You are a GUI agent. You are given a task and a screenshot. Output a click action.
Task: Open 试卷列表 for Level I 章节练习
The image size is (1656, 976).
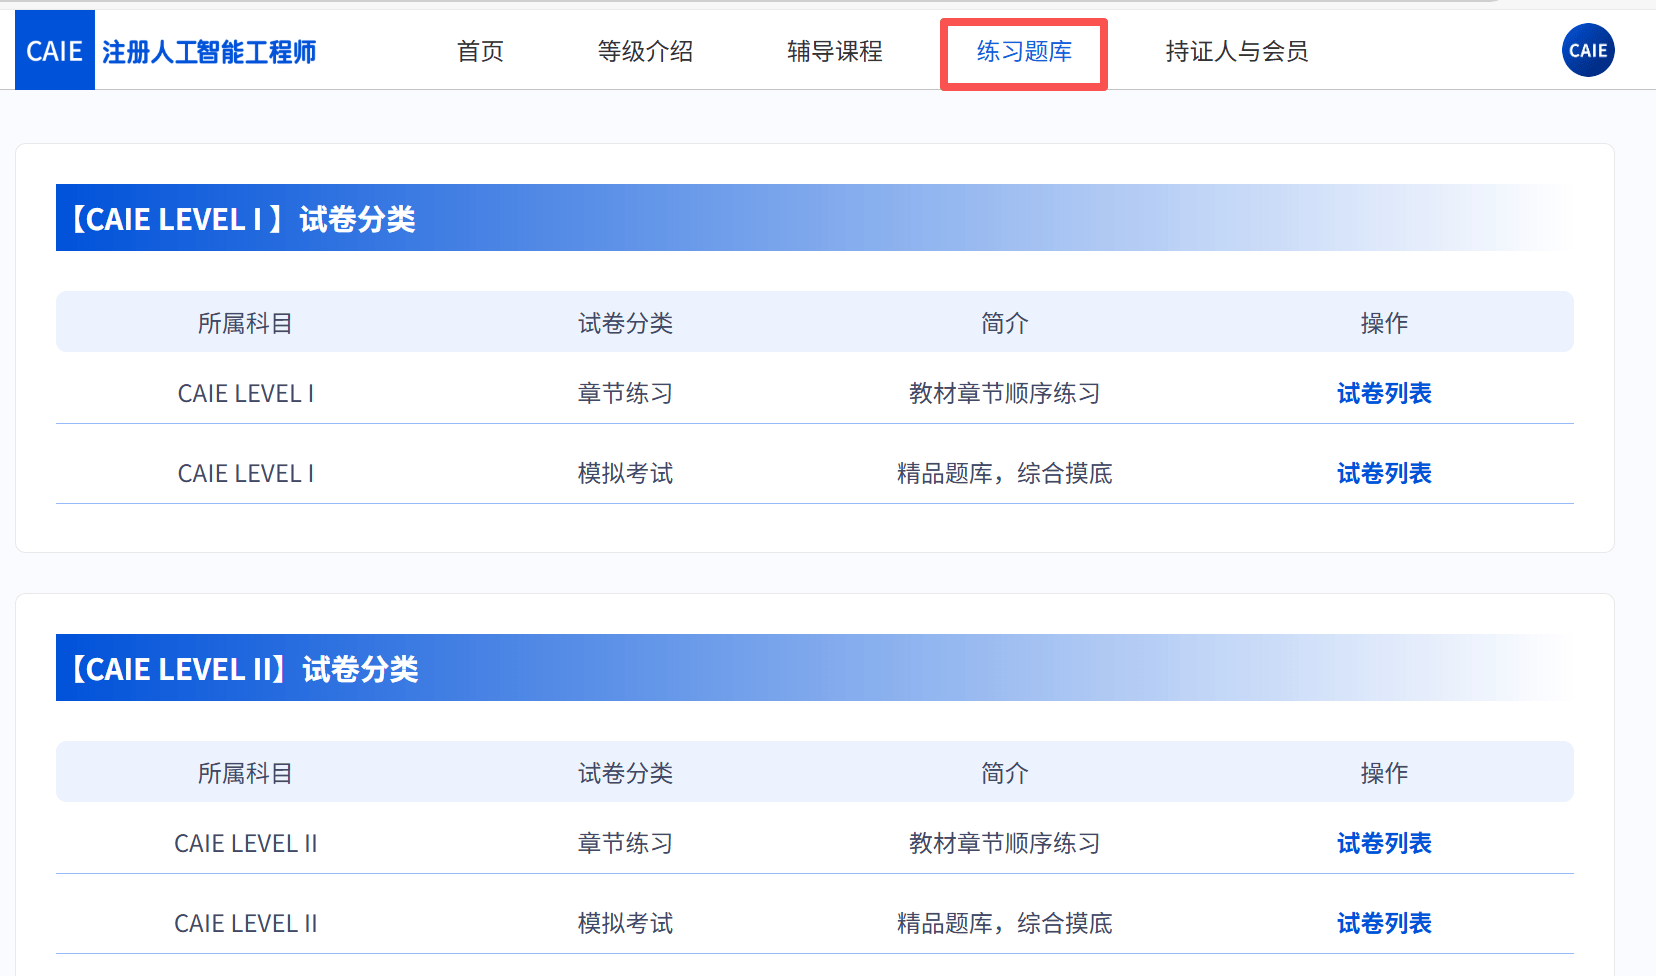(1384, 394)
